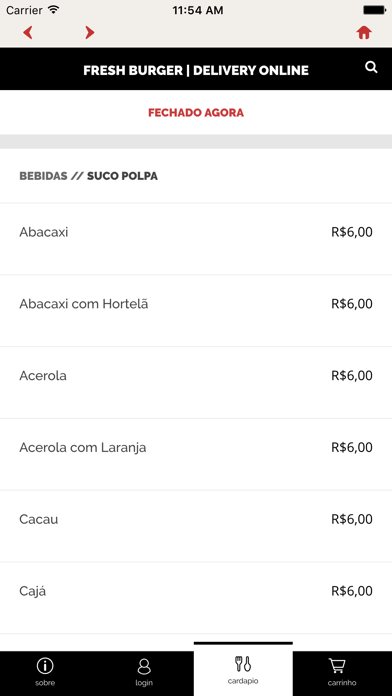Open search with magnifier icon
The height and width of the screenshot is (696, 392).
point(371,67)
